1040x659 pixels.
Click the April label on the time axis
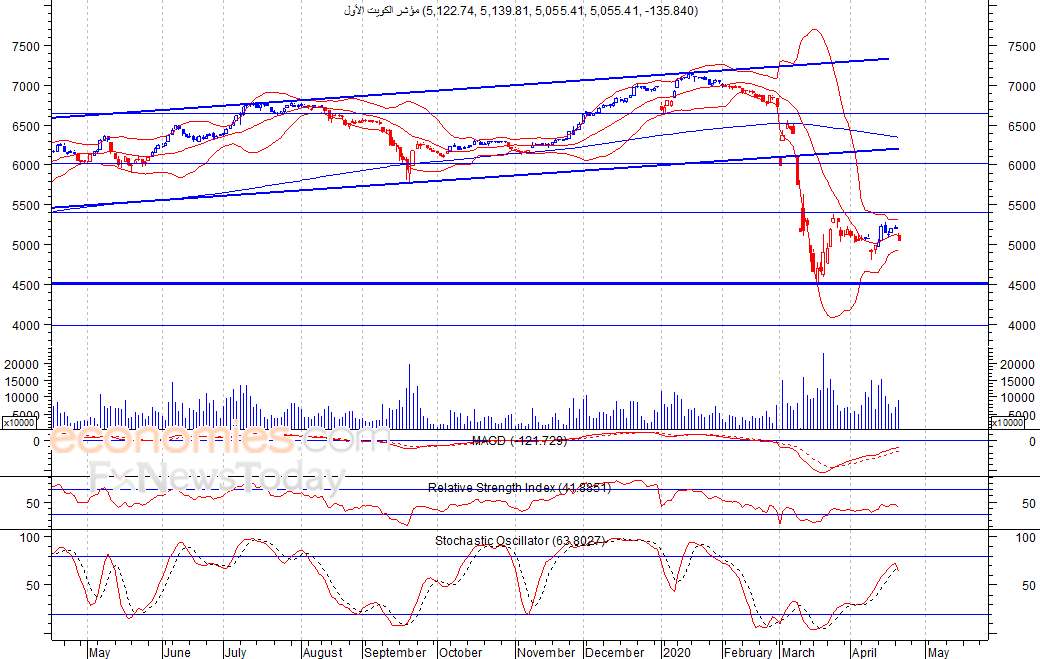864,652
